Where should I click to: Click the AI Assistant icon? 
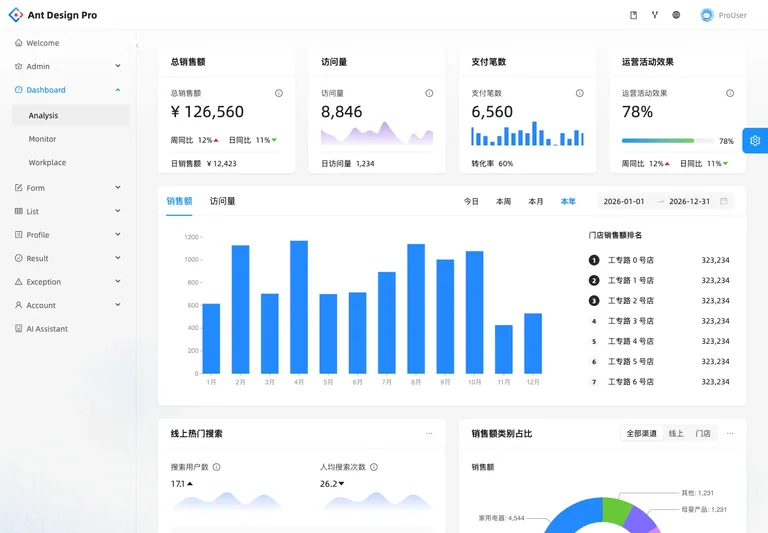[19, 328]
